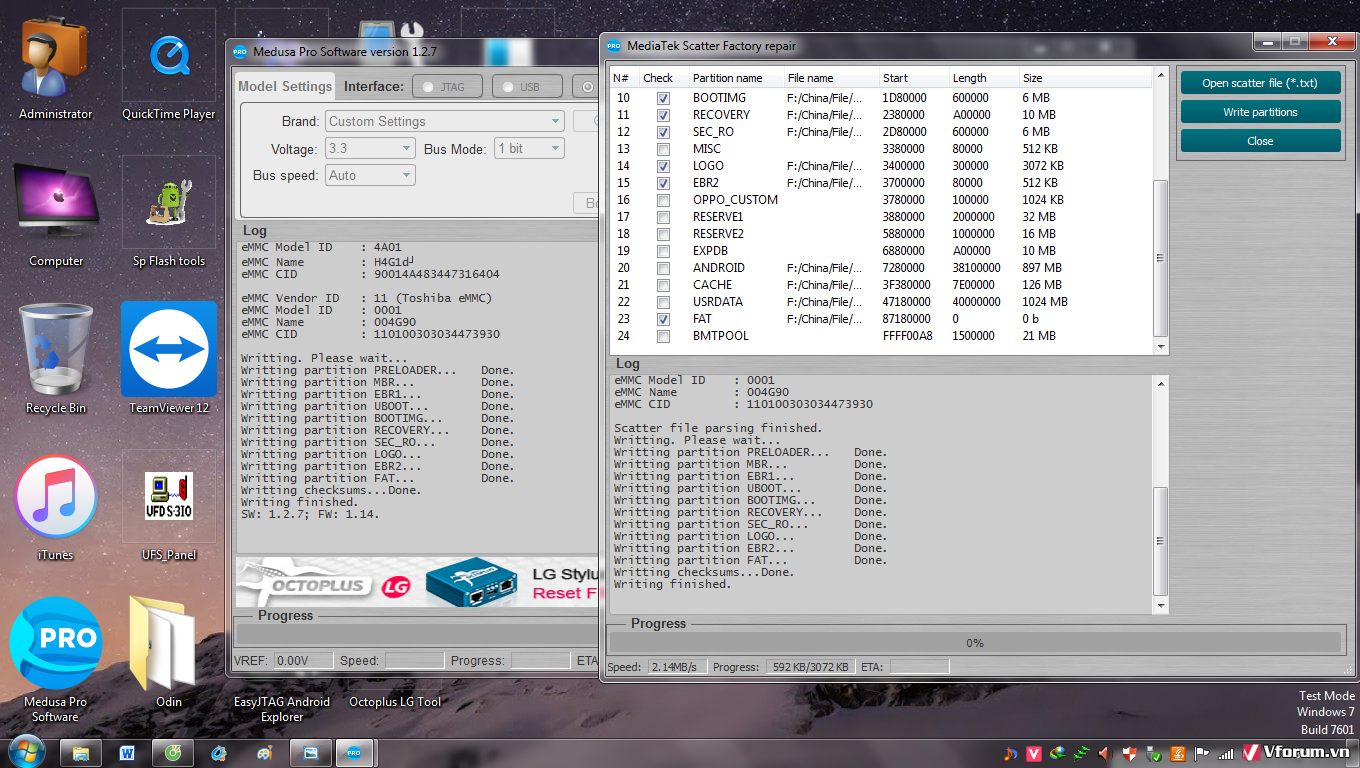Click the 592 KB/3072 KB progress field
The height and width of the screenshot is (768, 1360).
[810, 667]
